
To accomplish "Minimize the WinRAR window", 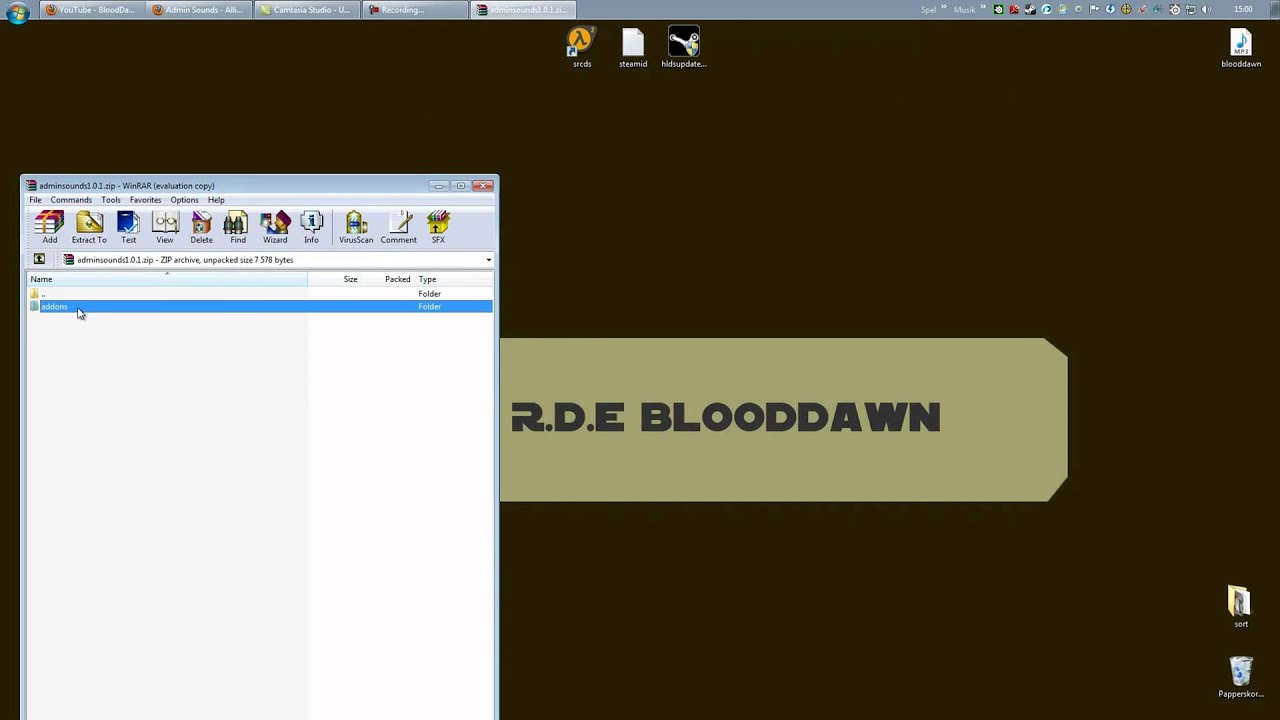I will pyautogui.click(x=439, y=185).
